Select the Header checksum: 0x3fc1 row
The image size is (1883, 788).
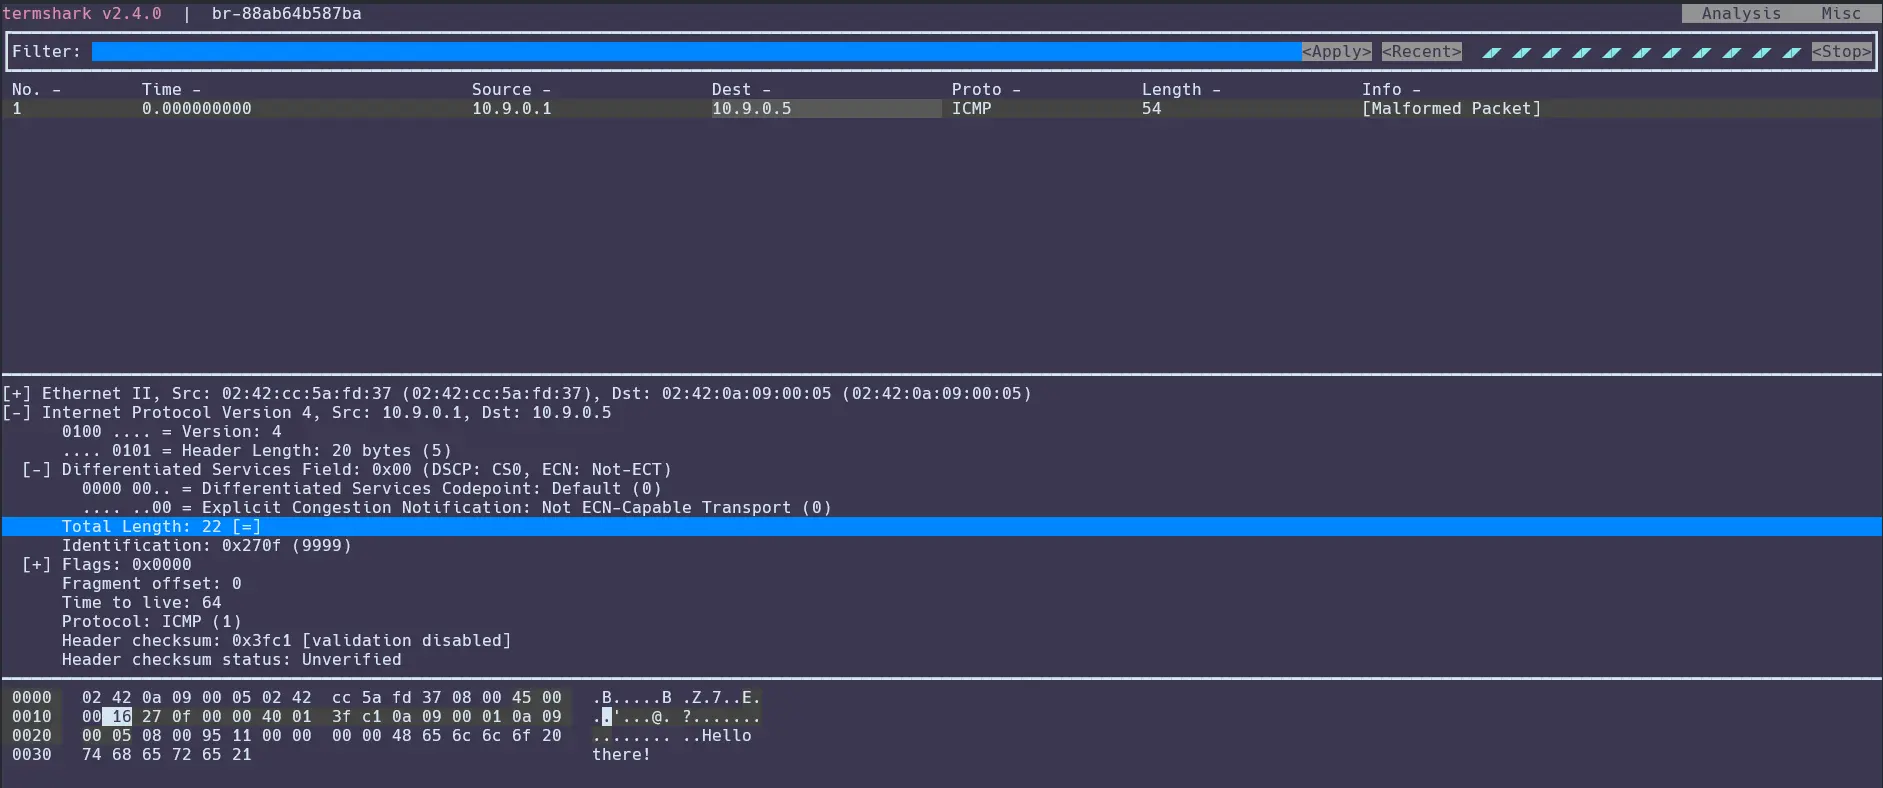point(286,641)
